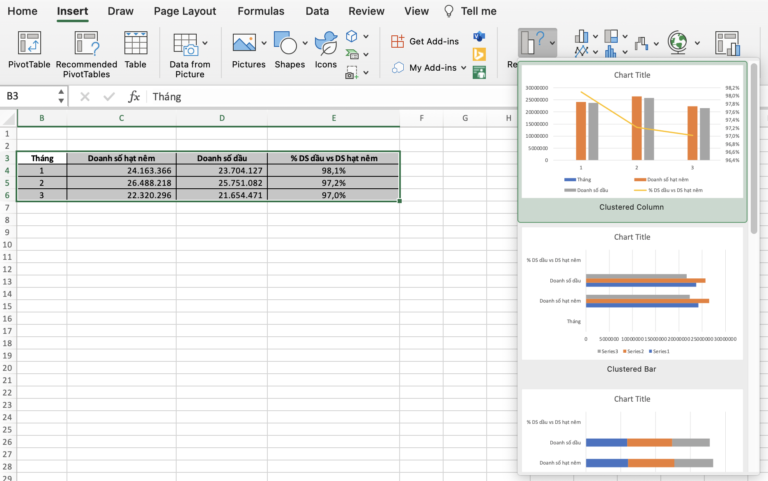Open the Pictures dropdown arrow
The image size is (768, 481).
point(265,43)
